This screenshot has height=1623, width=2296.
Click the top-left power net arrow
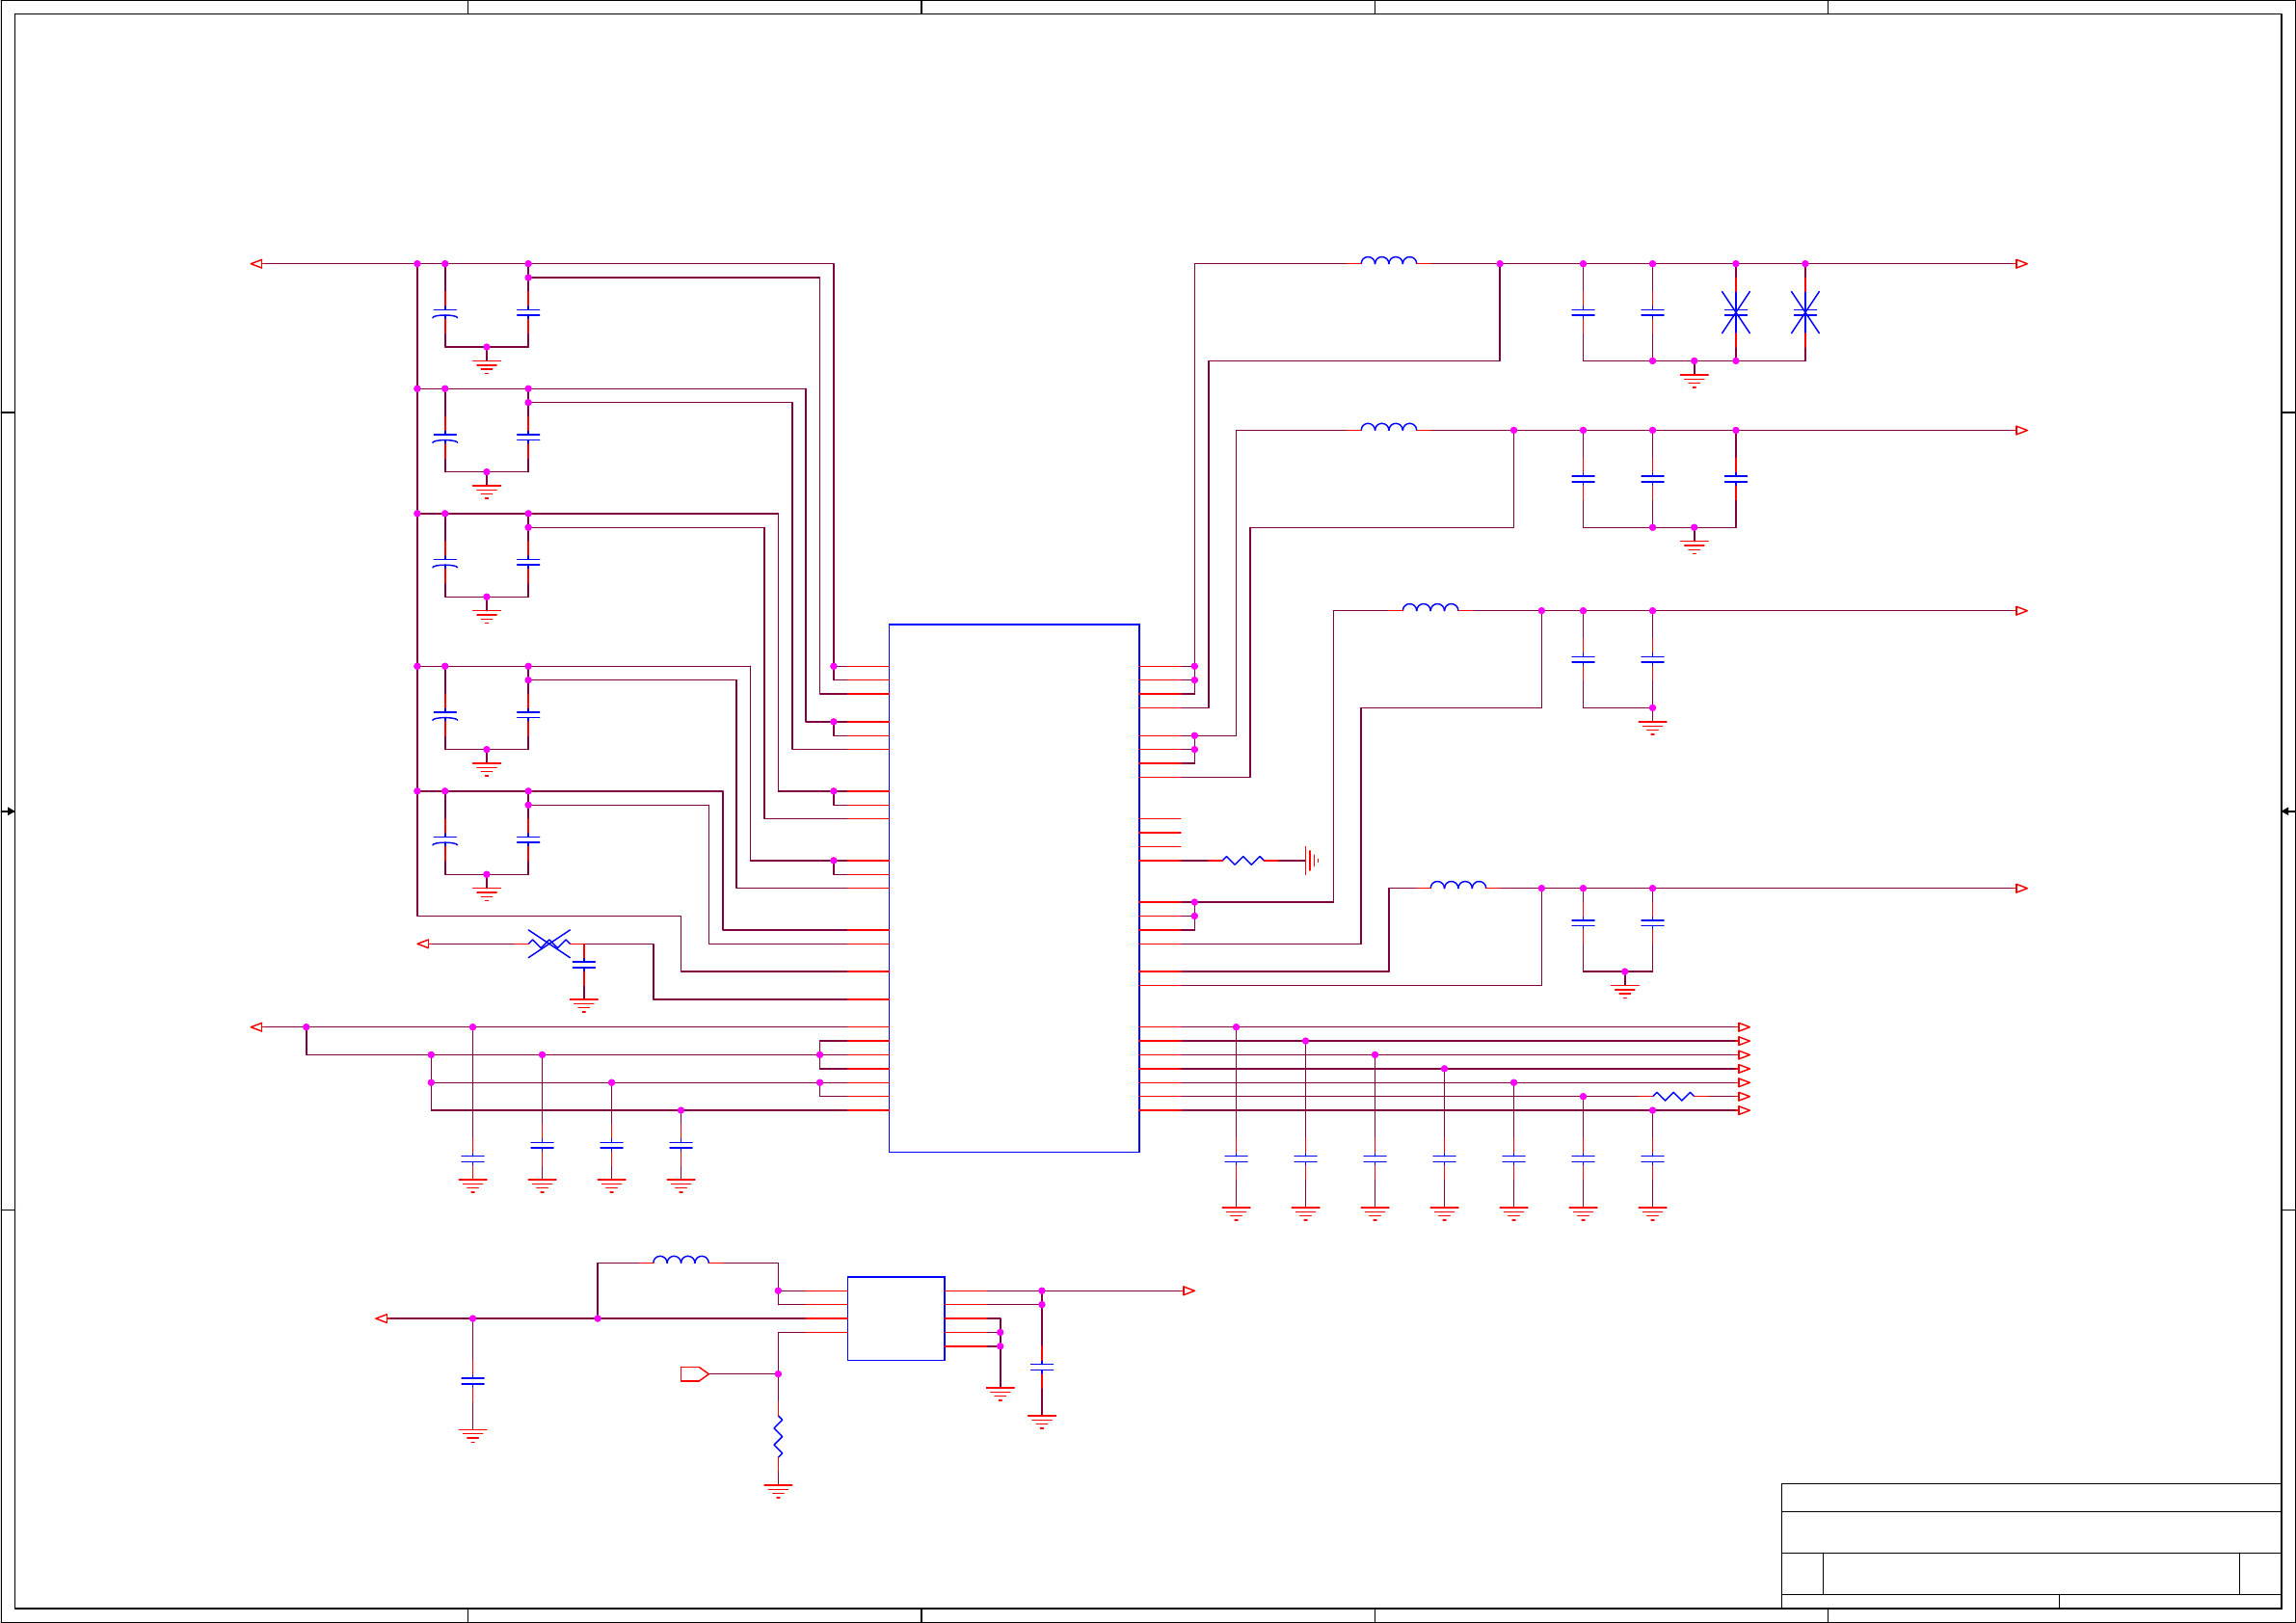[x=256, y=264]
